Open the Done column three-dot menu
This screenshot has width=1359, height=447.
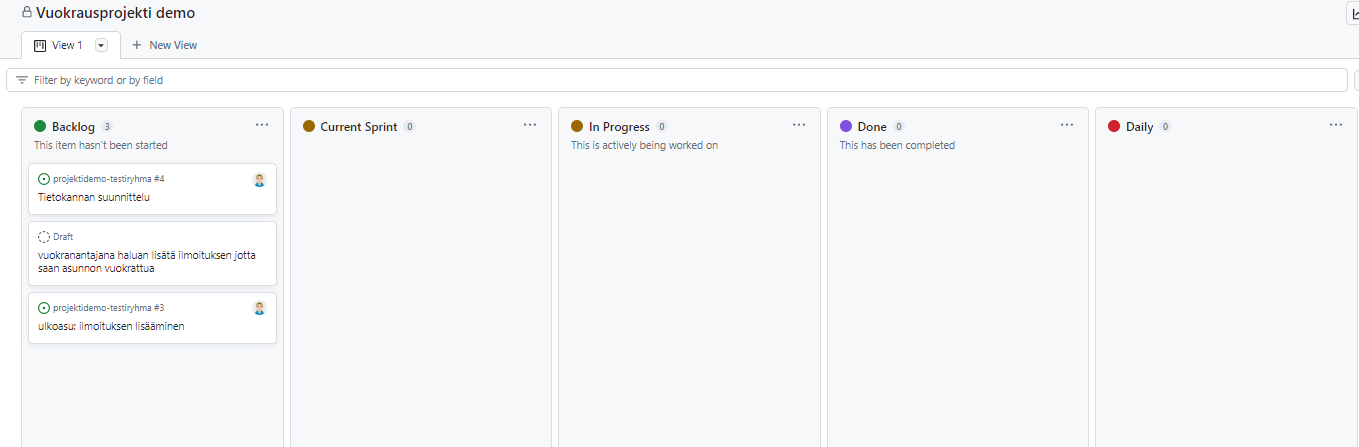1067,125
